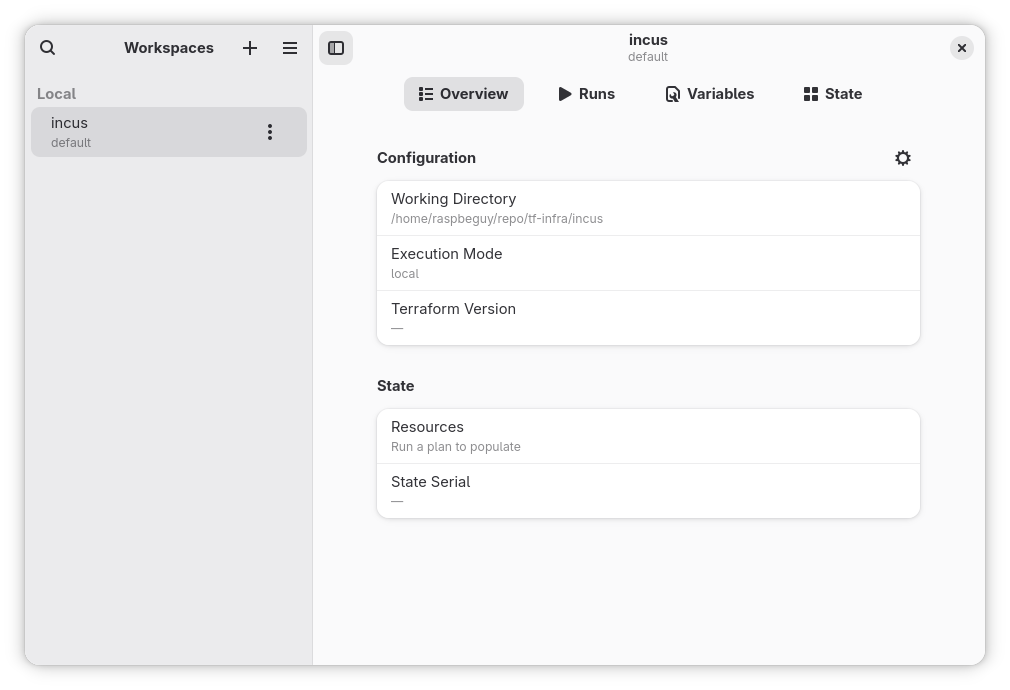Open Configuration settings gear
This screenshot has width=1010, height=690.
click(x=903, y=158)
